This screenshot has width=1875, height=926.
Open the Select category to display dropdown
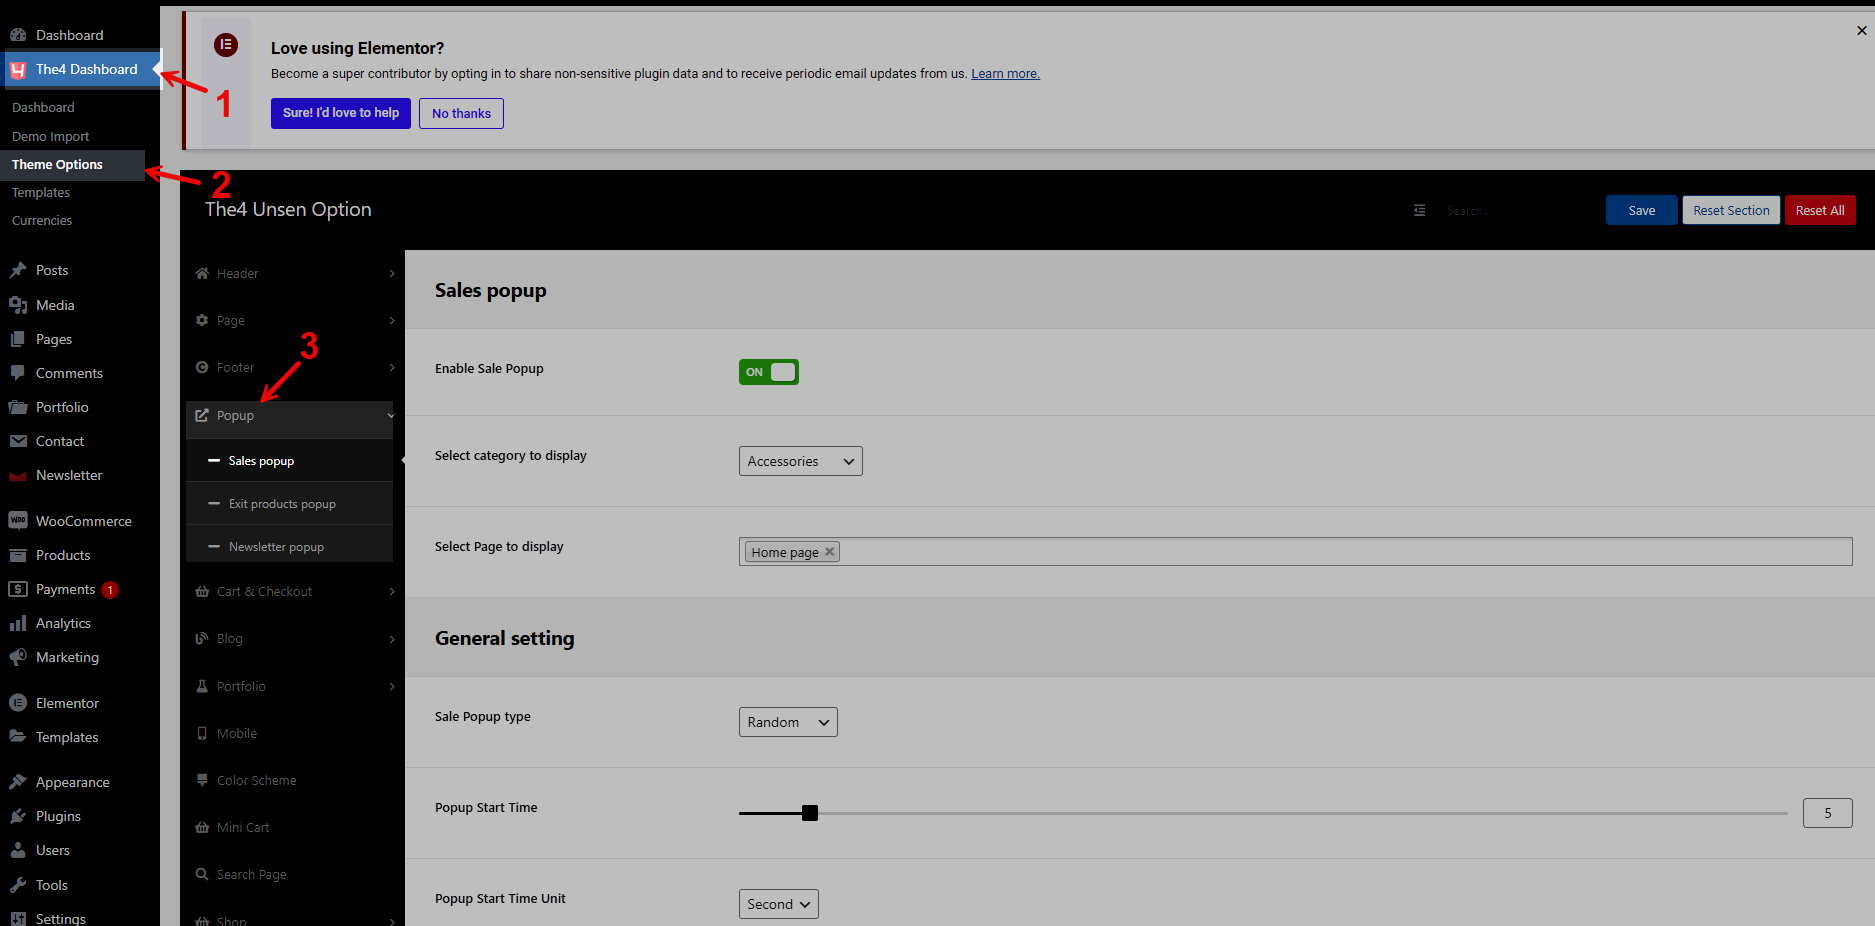click(x=800, y=461)
